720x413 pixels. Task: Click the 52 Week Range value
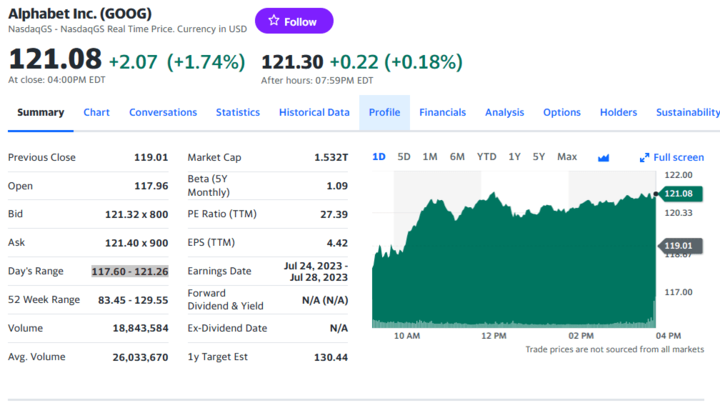click(133, 300)
